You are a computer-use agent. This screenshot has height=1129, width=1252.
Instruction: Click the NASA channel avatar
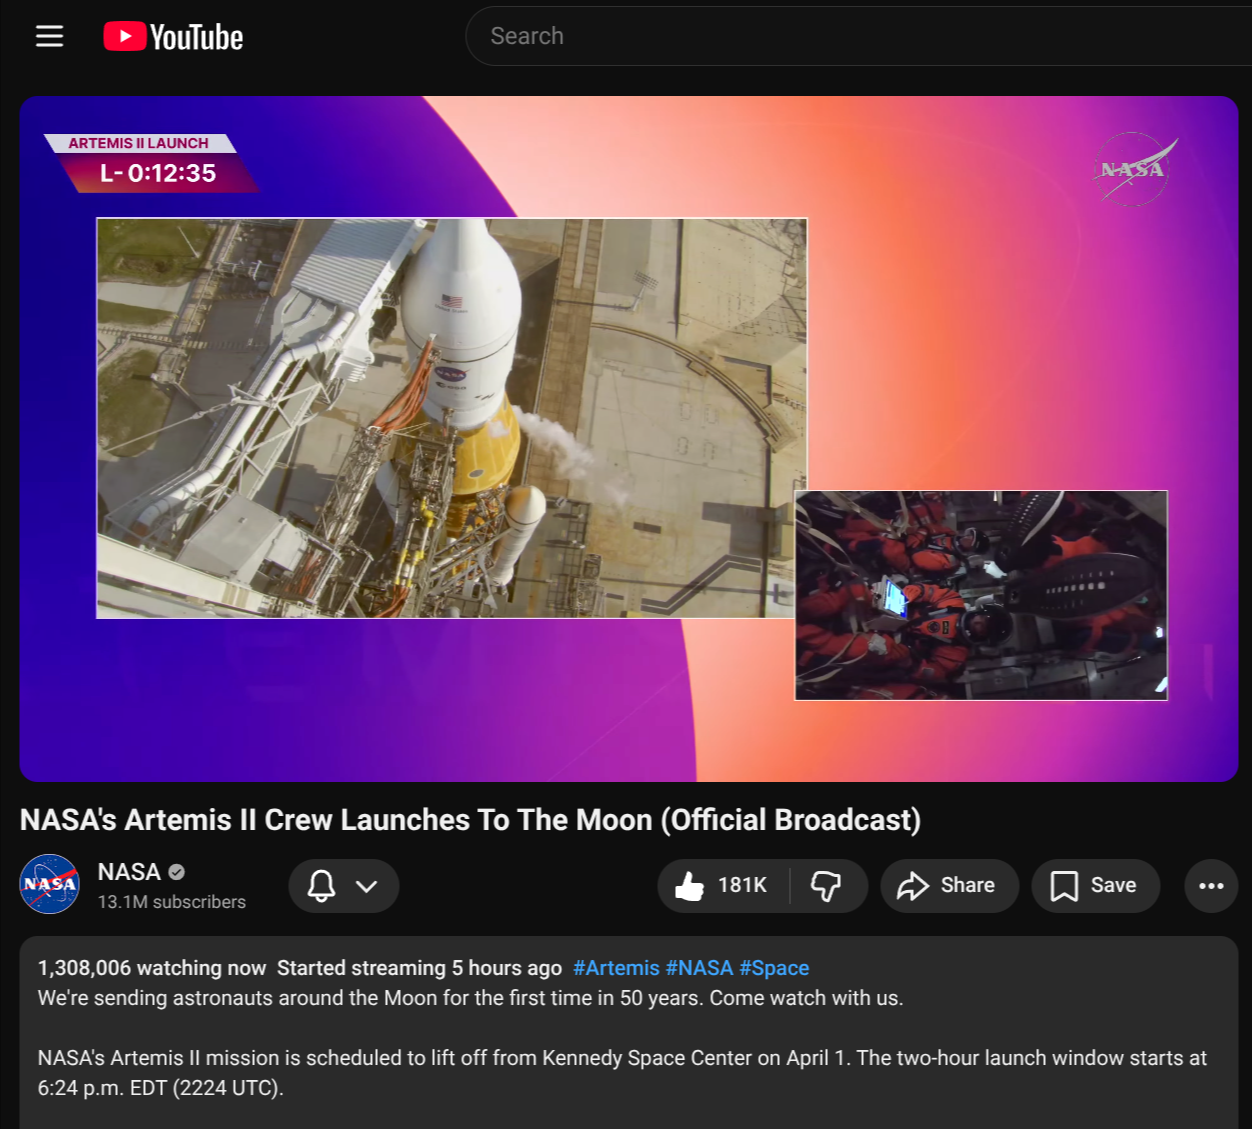pos(50,884)
